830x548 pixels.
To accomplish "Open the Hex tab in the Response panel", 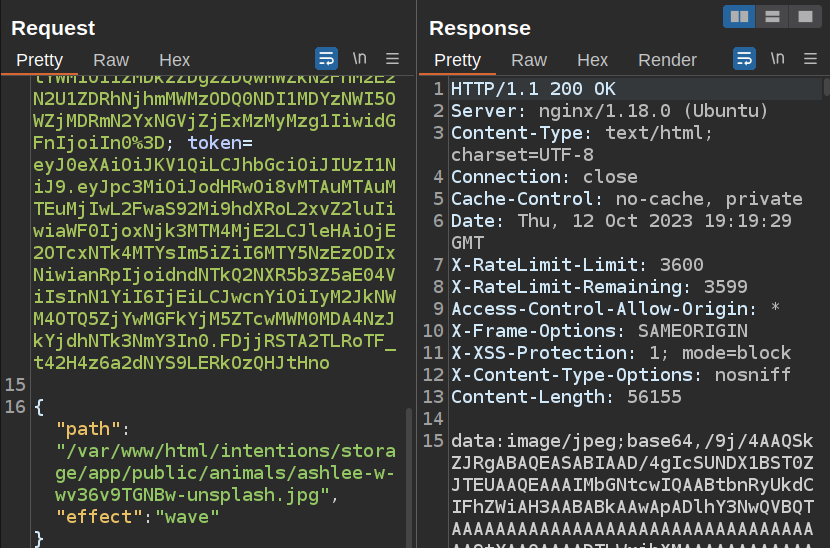I will coord(592,60).
